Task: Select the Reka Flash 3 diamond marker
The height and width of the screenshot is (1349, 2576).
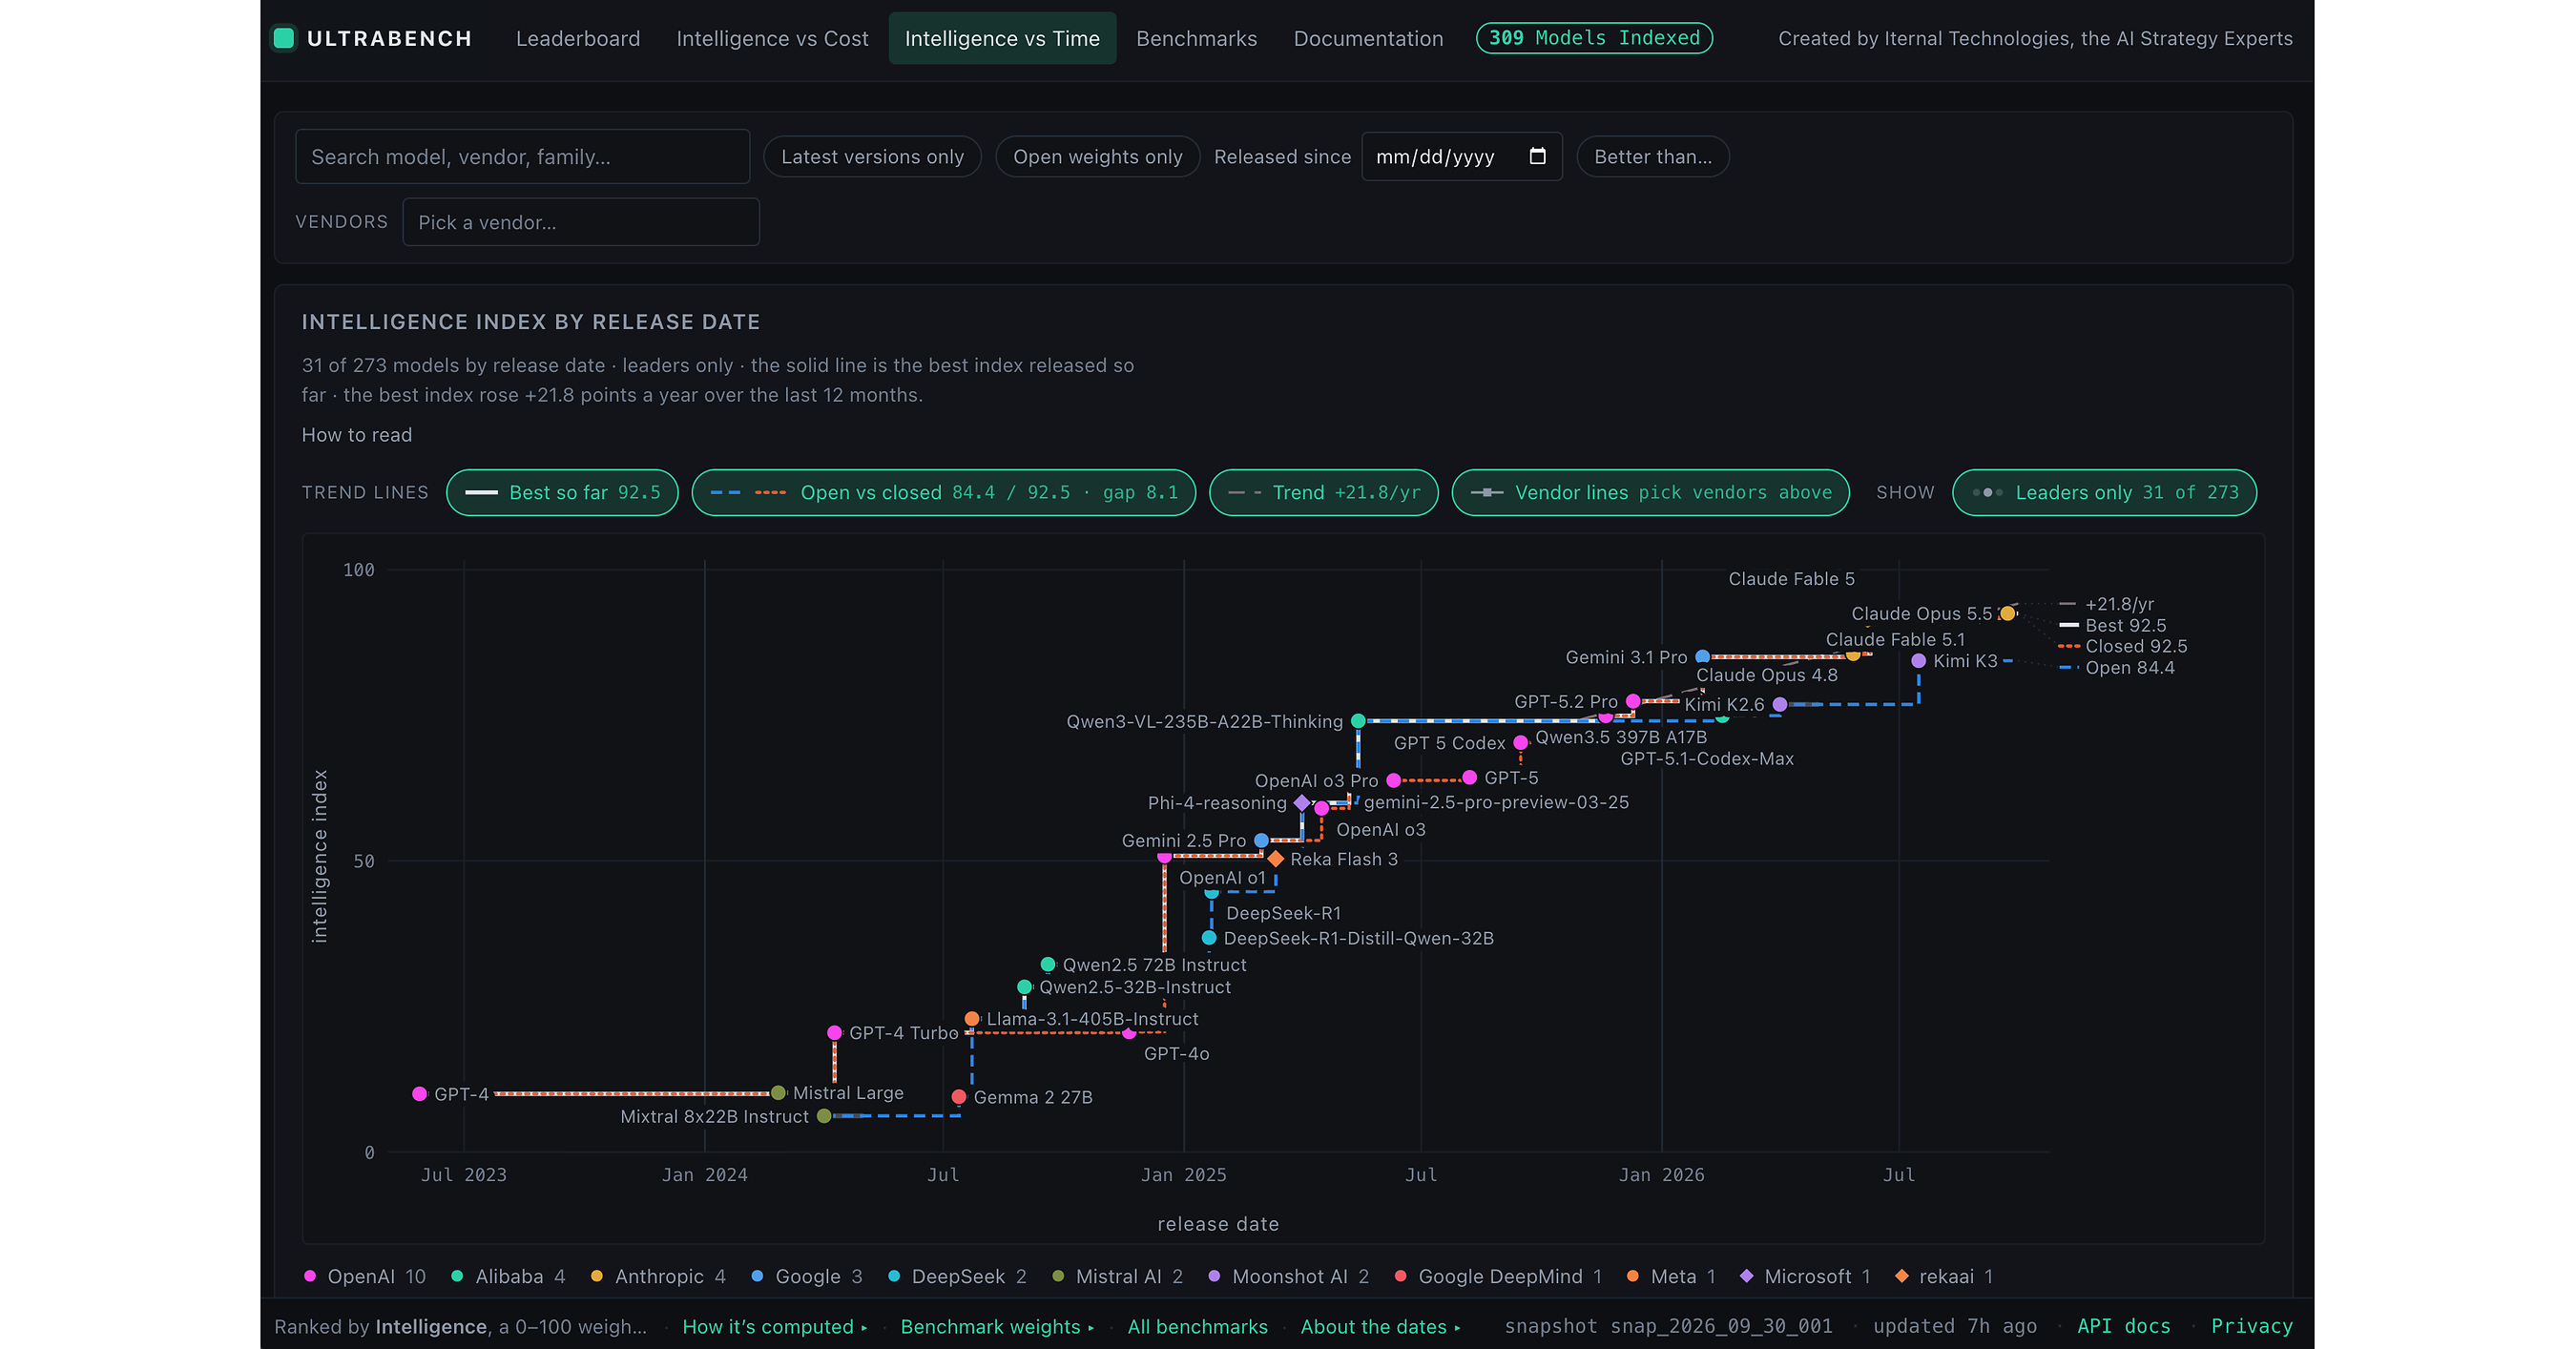Action: click(x=1275, y=859)
